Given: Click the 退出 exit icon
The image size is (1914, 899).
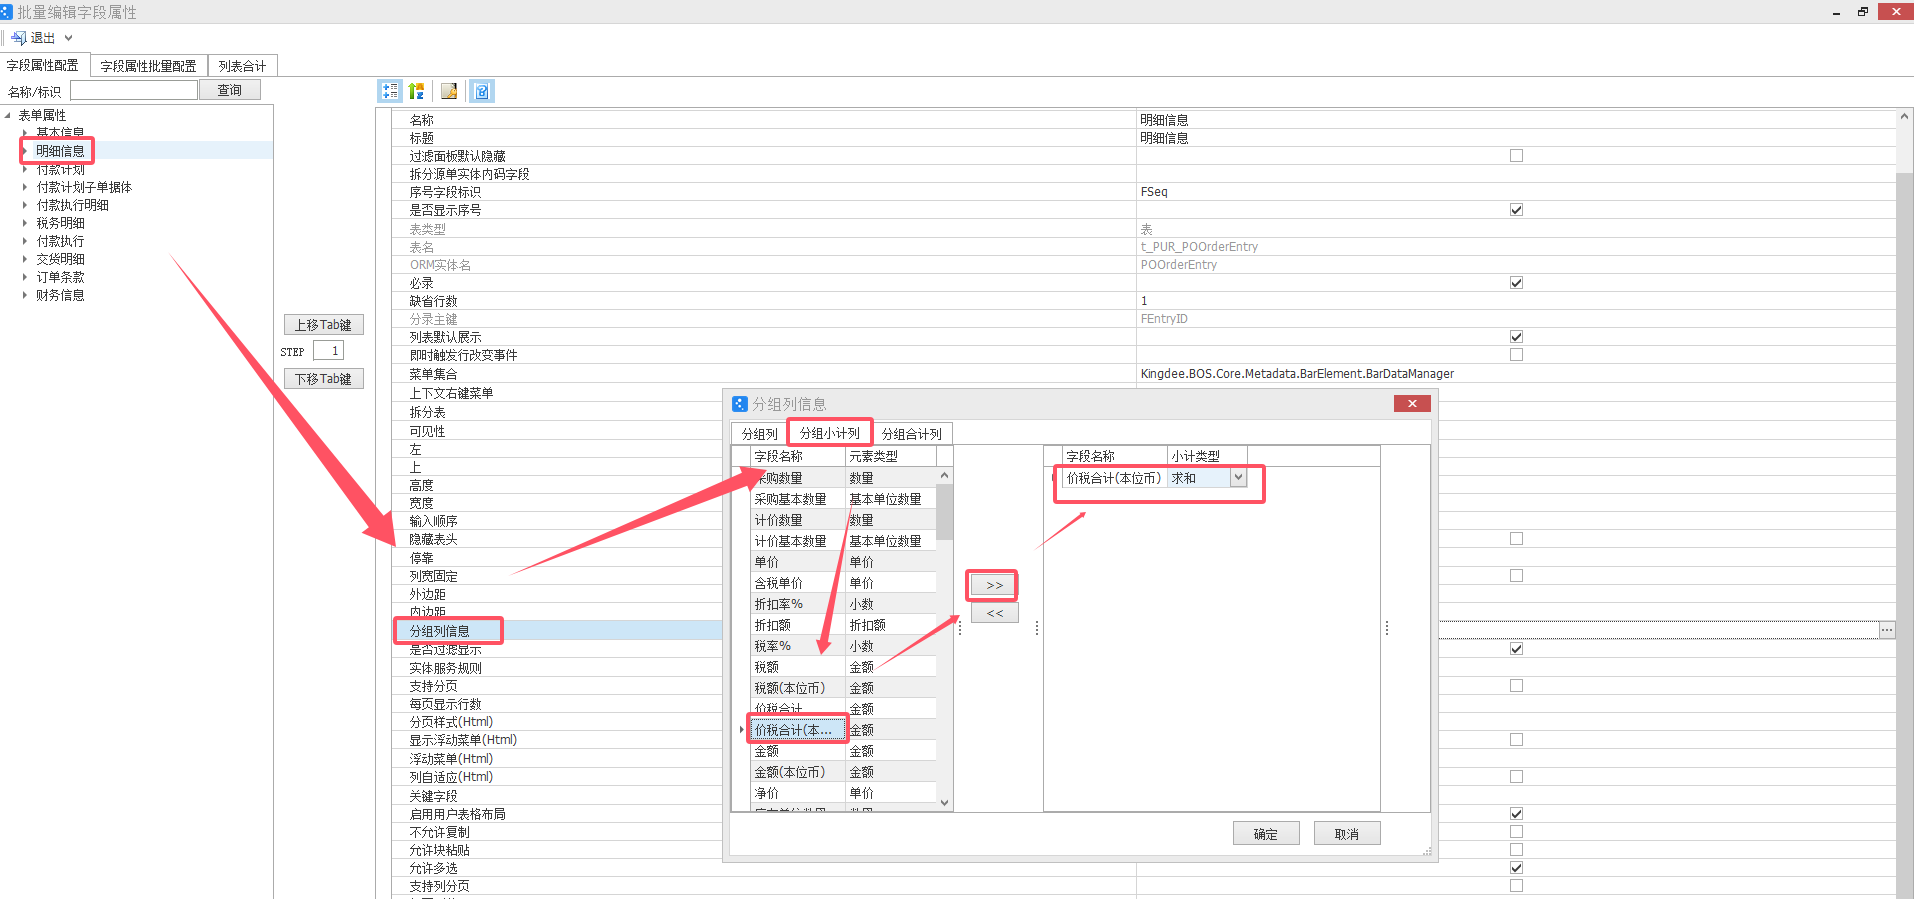Looking at the screenshot, I should tap(19, 38).
